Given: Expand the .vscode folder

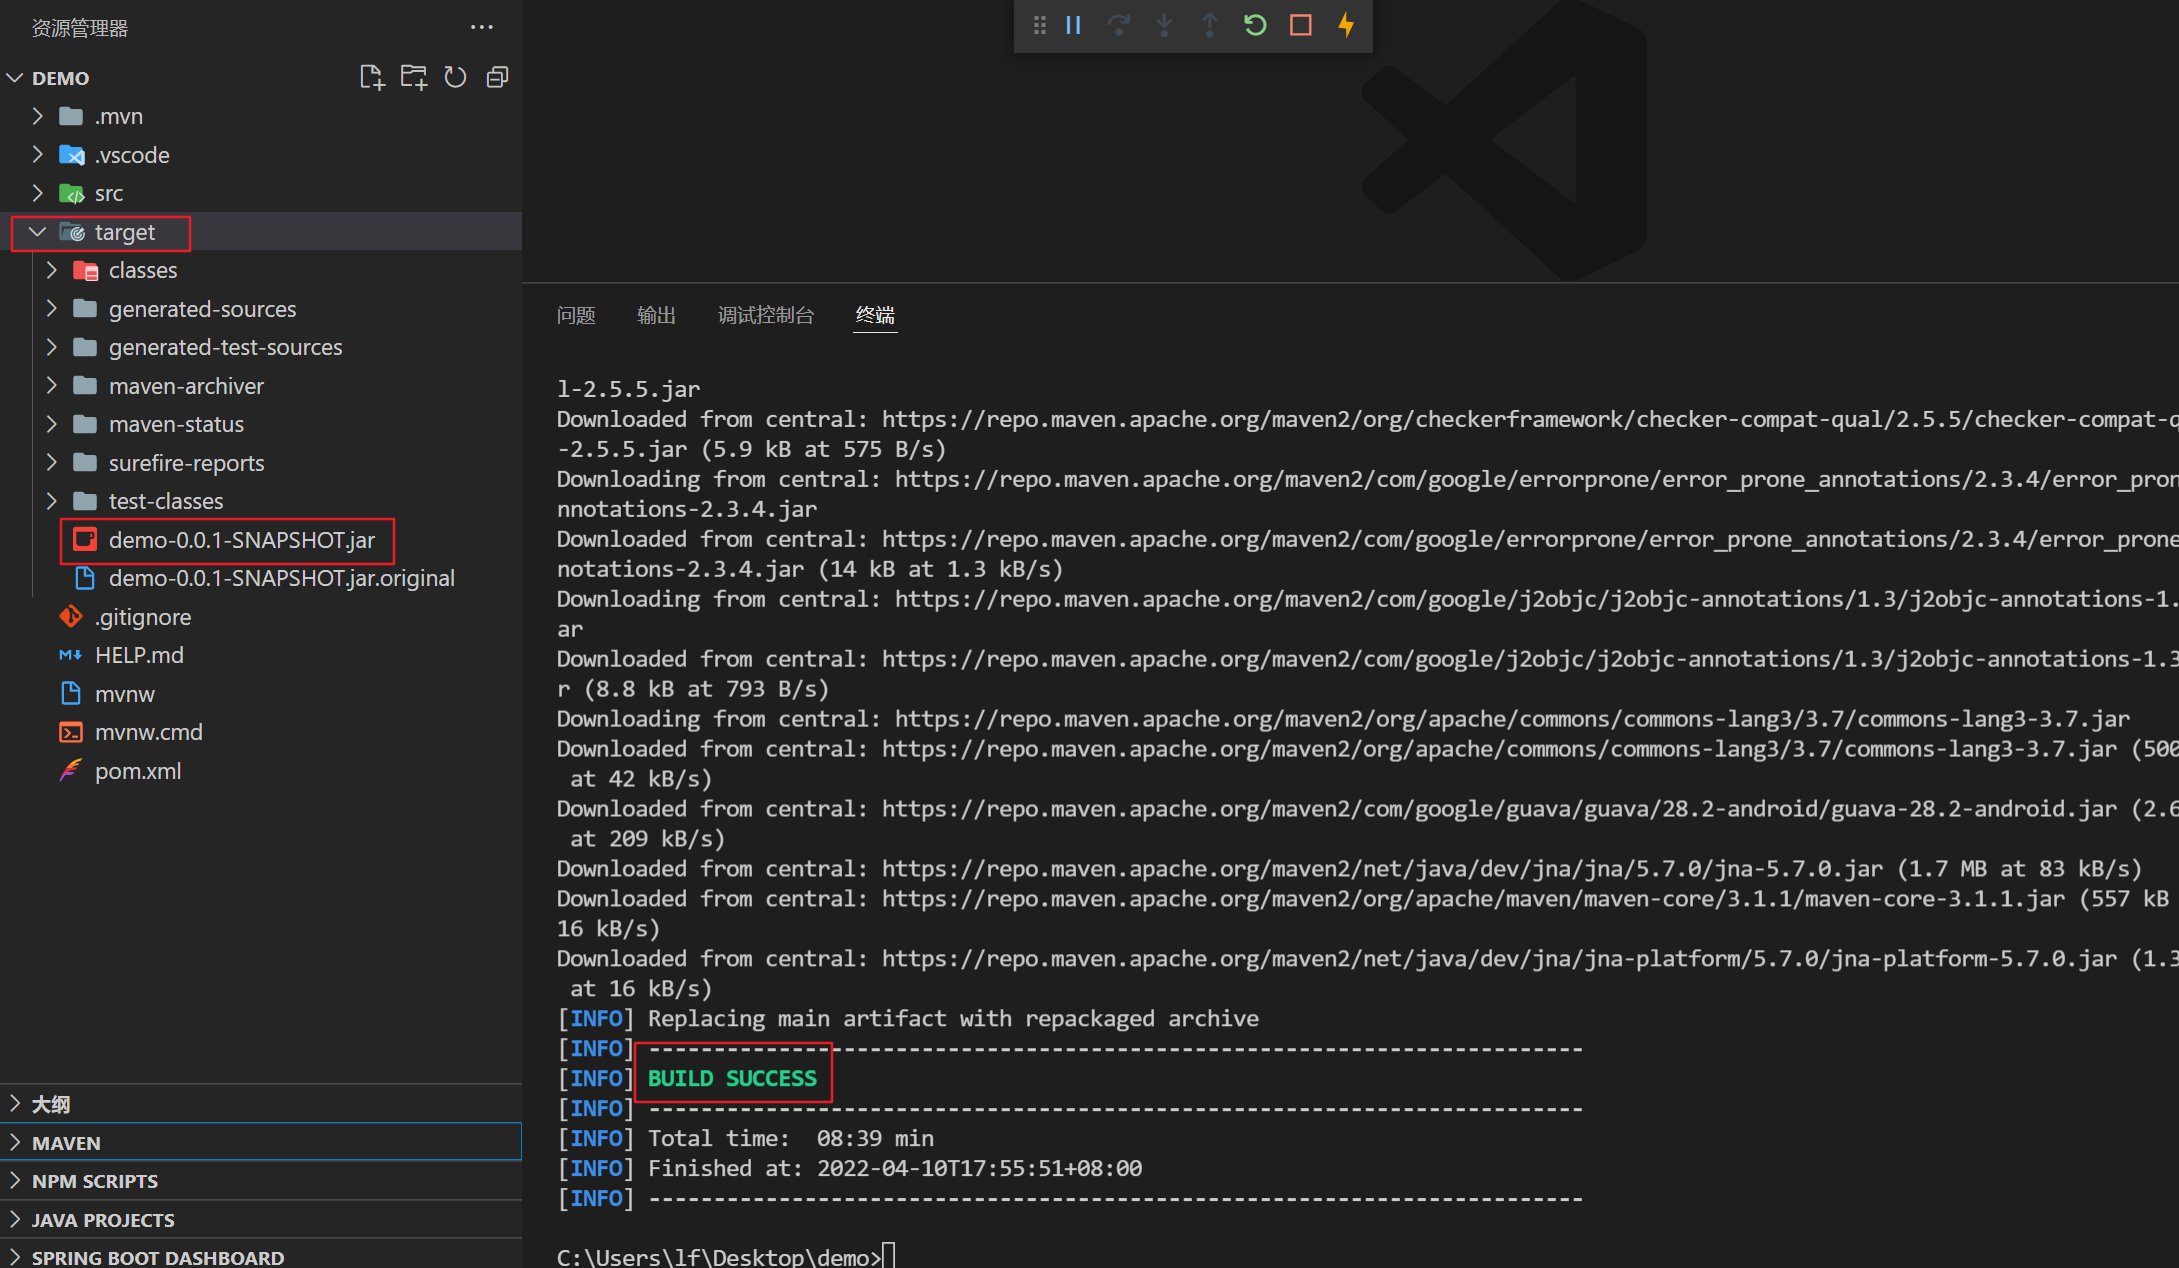Looking at the screenshot, I should point(38,155).
